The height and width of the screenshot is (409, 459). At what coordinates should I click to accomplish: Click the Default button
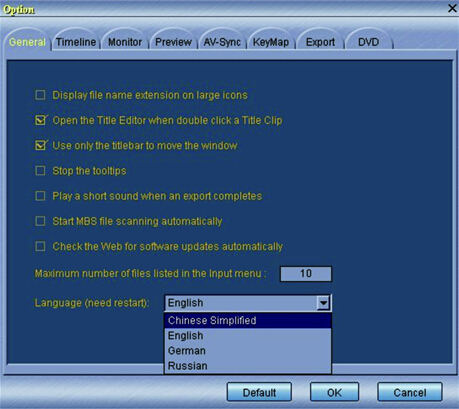(x=259, y=392)
